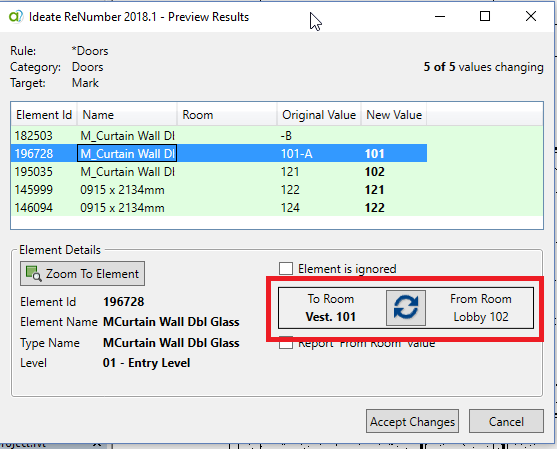The width and height of the screenshot is (557, 449).
Task: Sort by the Name column header
Action: coord(127,115)
